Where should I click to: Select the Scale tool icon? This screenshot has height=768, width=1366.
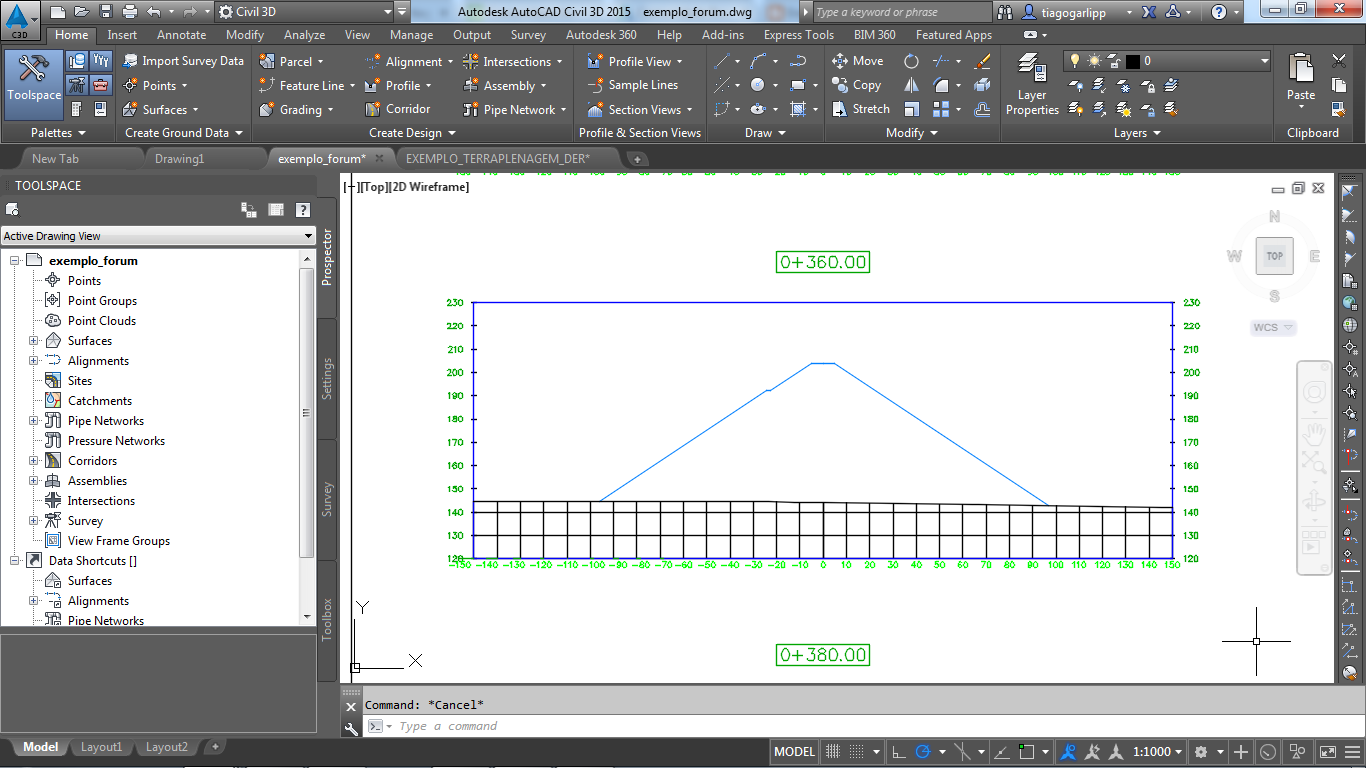911,109
